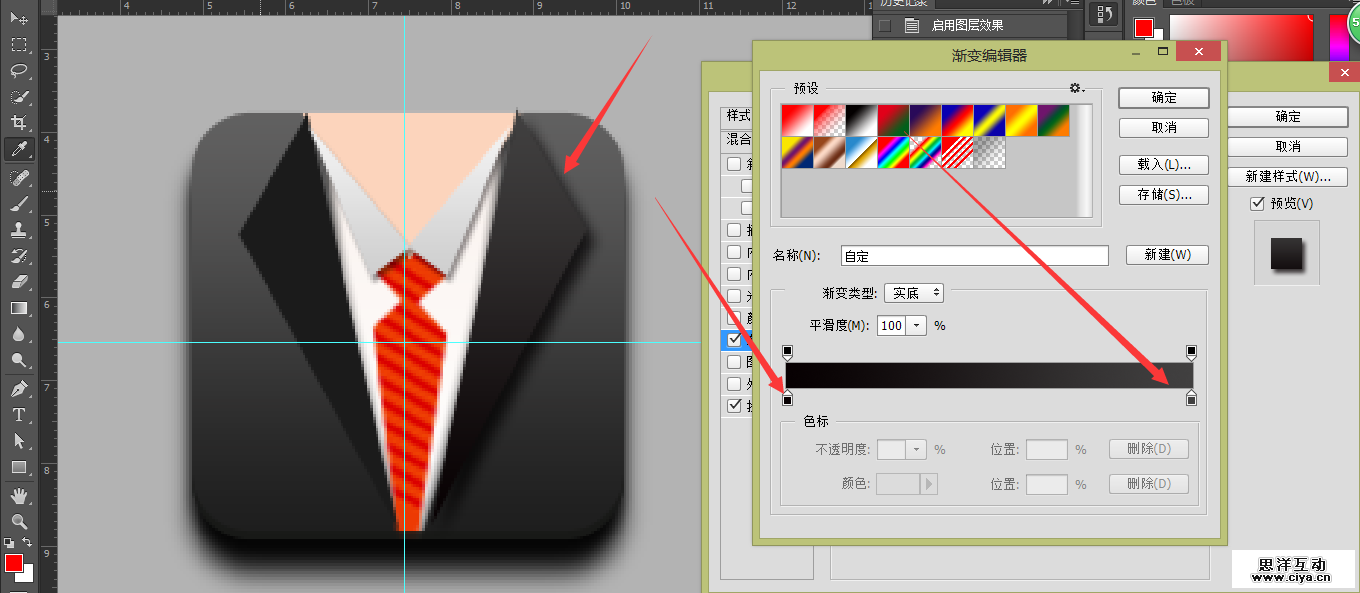Uncheck the last checked style checkbox in list
The width and height of the screenshot is (1360, 593).
735,406
